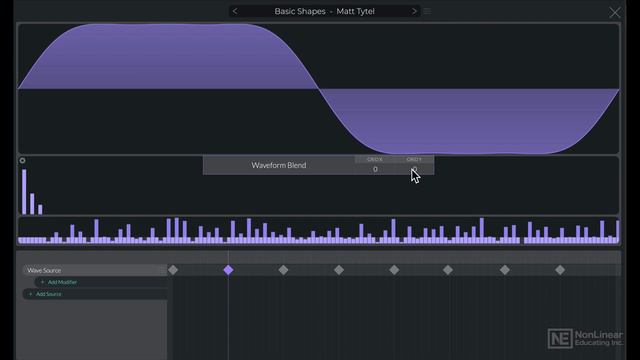Screen dimensions: 640x360
Task: Click the Grid Y value field
Action: 414,169
